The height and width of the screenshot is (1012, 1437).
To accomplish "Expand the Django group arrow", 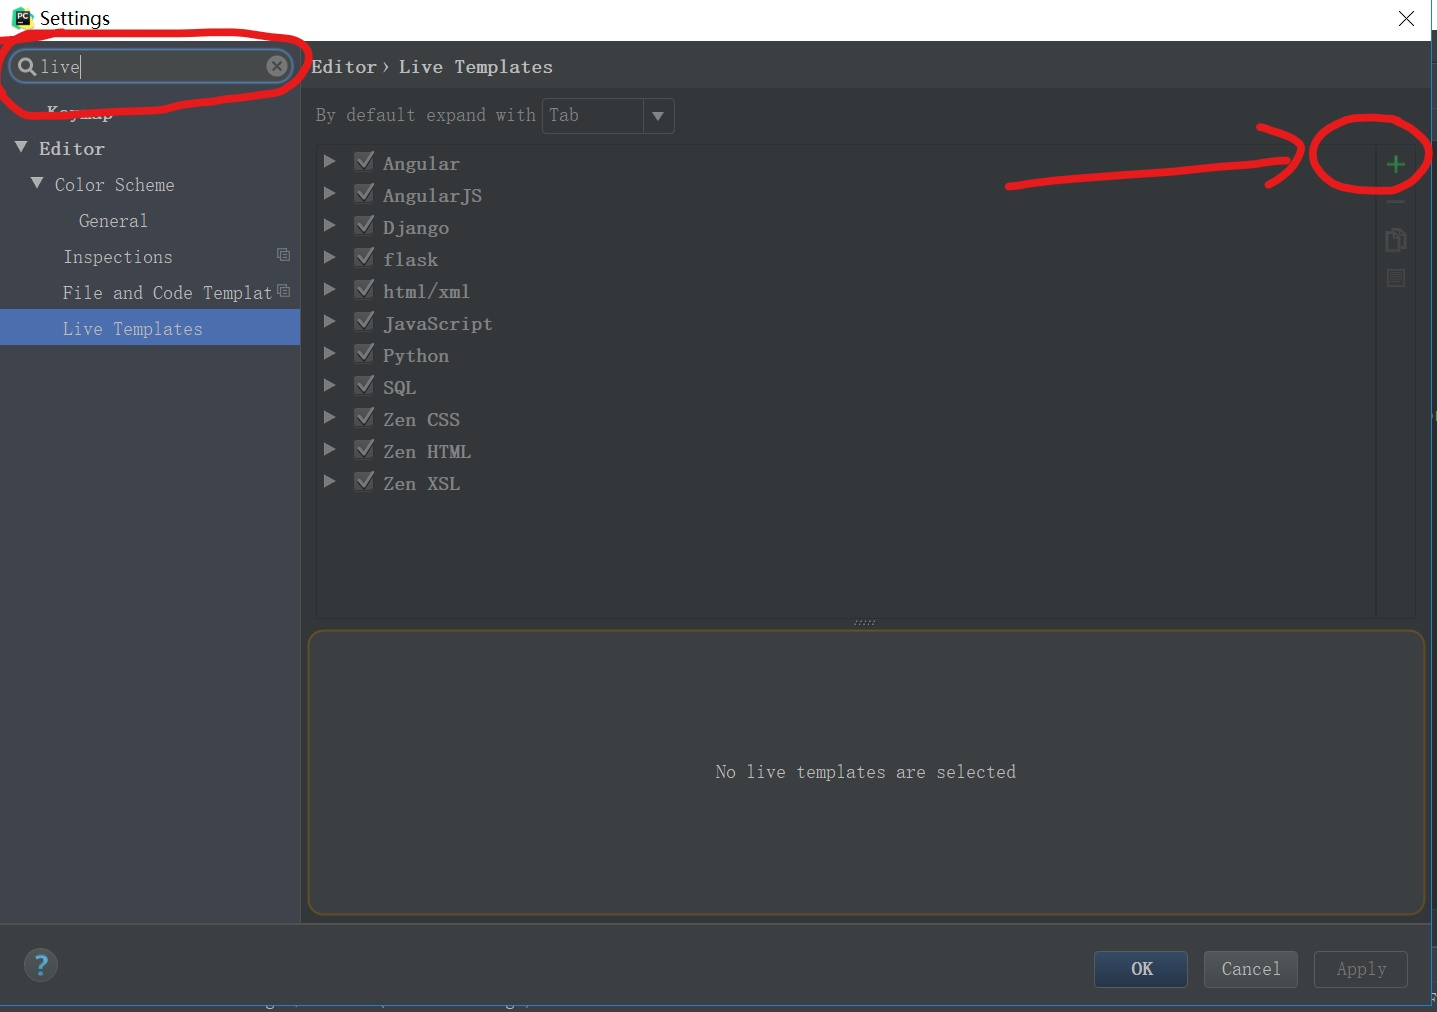I will (x=329, y=225).
